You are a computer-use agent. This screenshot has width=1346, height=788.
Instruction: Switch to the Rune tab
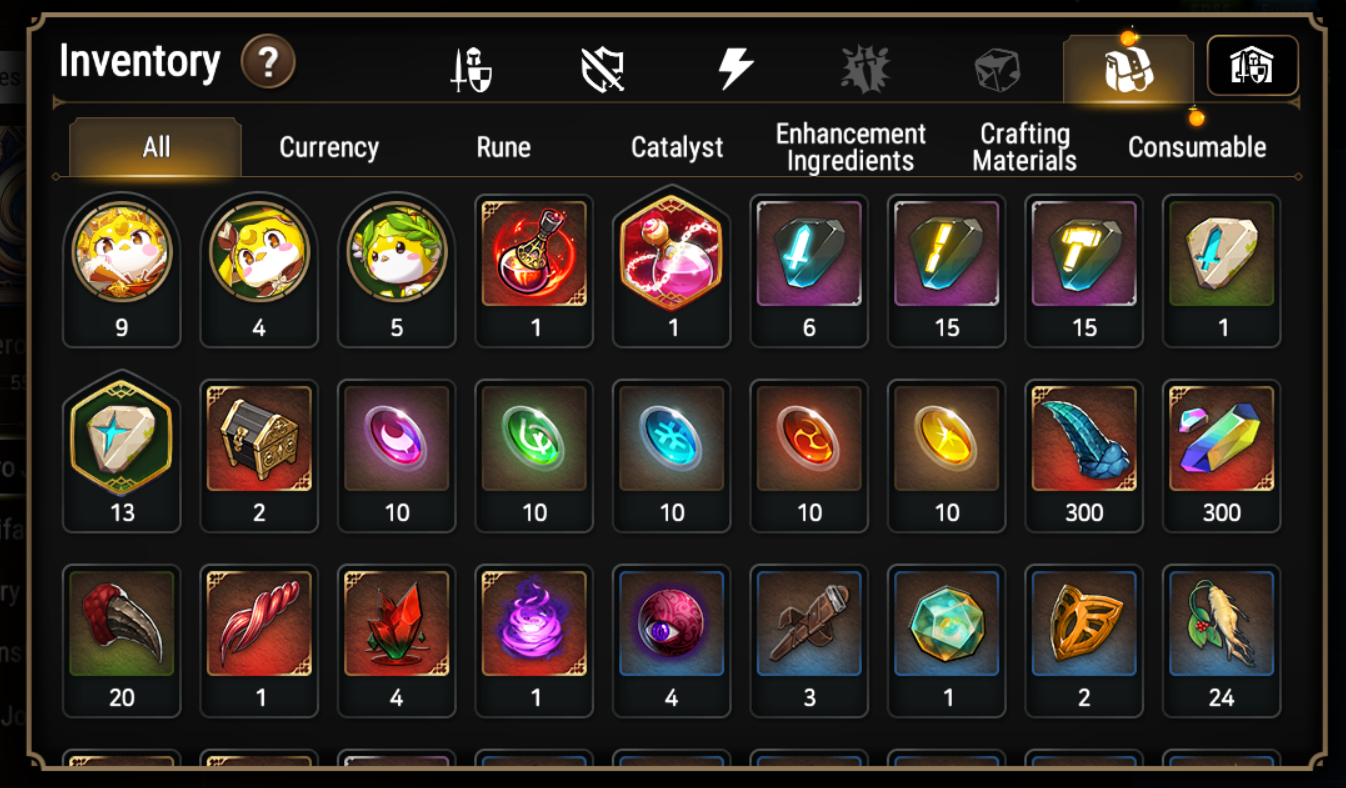coord(503,148)
